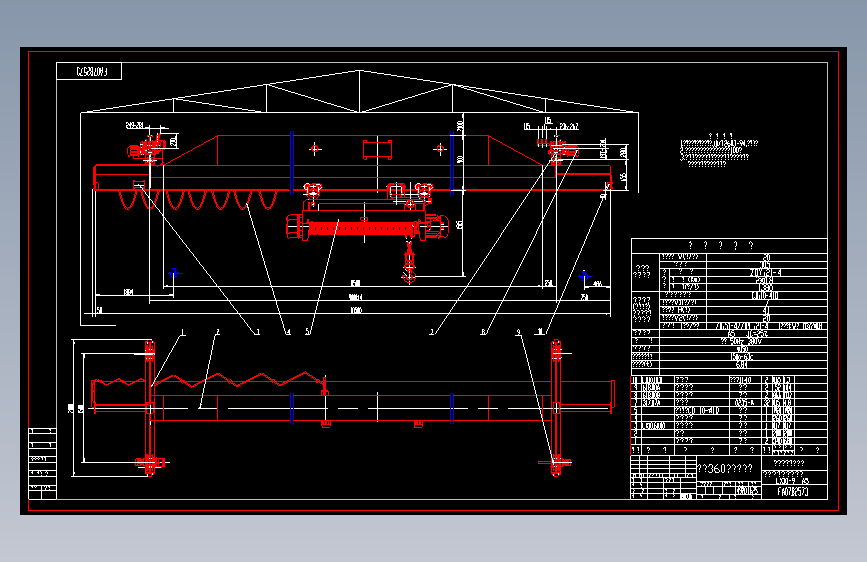Click part callout number 5
The height and width of the screenshot is (562, 867).
coord(308,332)
